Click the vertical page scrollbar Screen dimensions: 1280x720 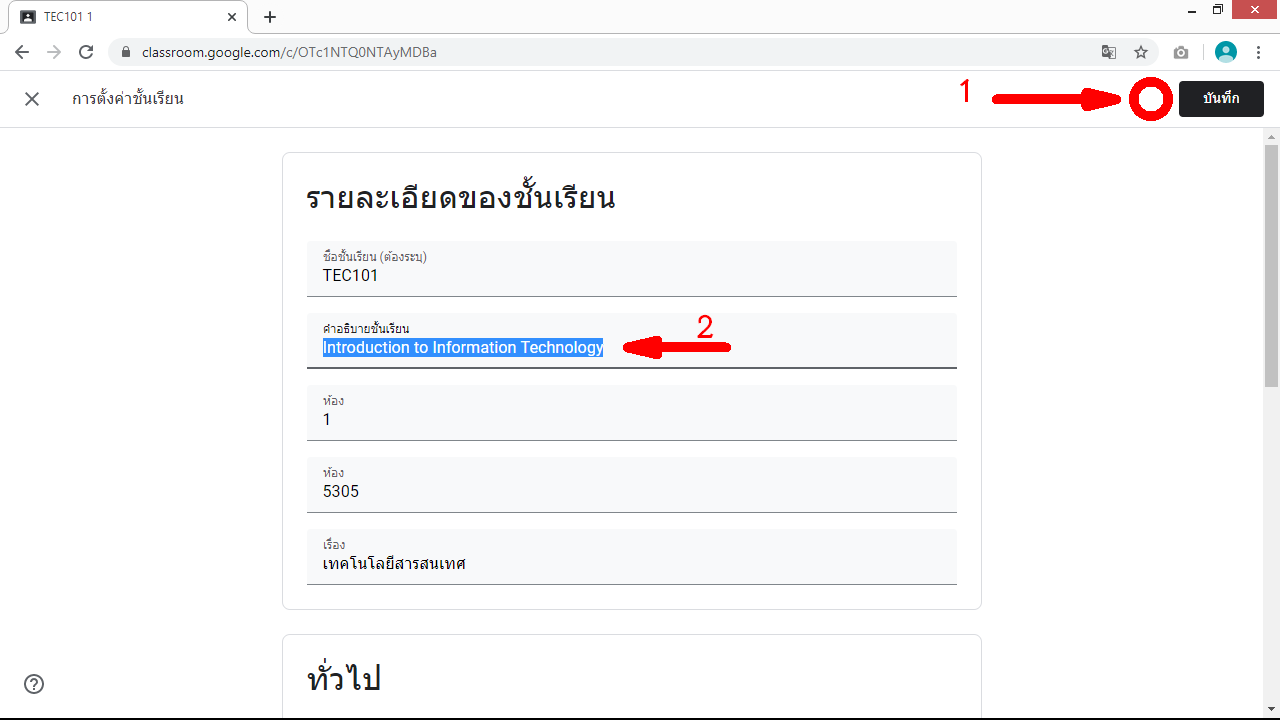pos(1271,265)
